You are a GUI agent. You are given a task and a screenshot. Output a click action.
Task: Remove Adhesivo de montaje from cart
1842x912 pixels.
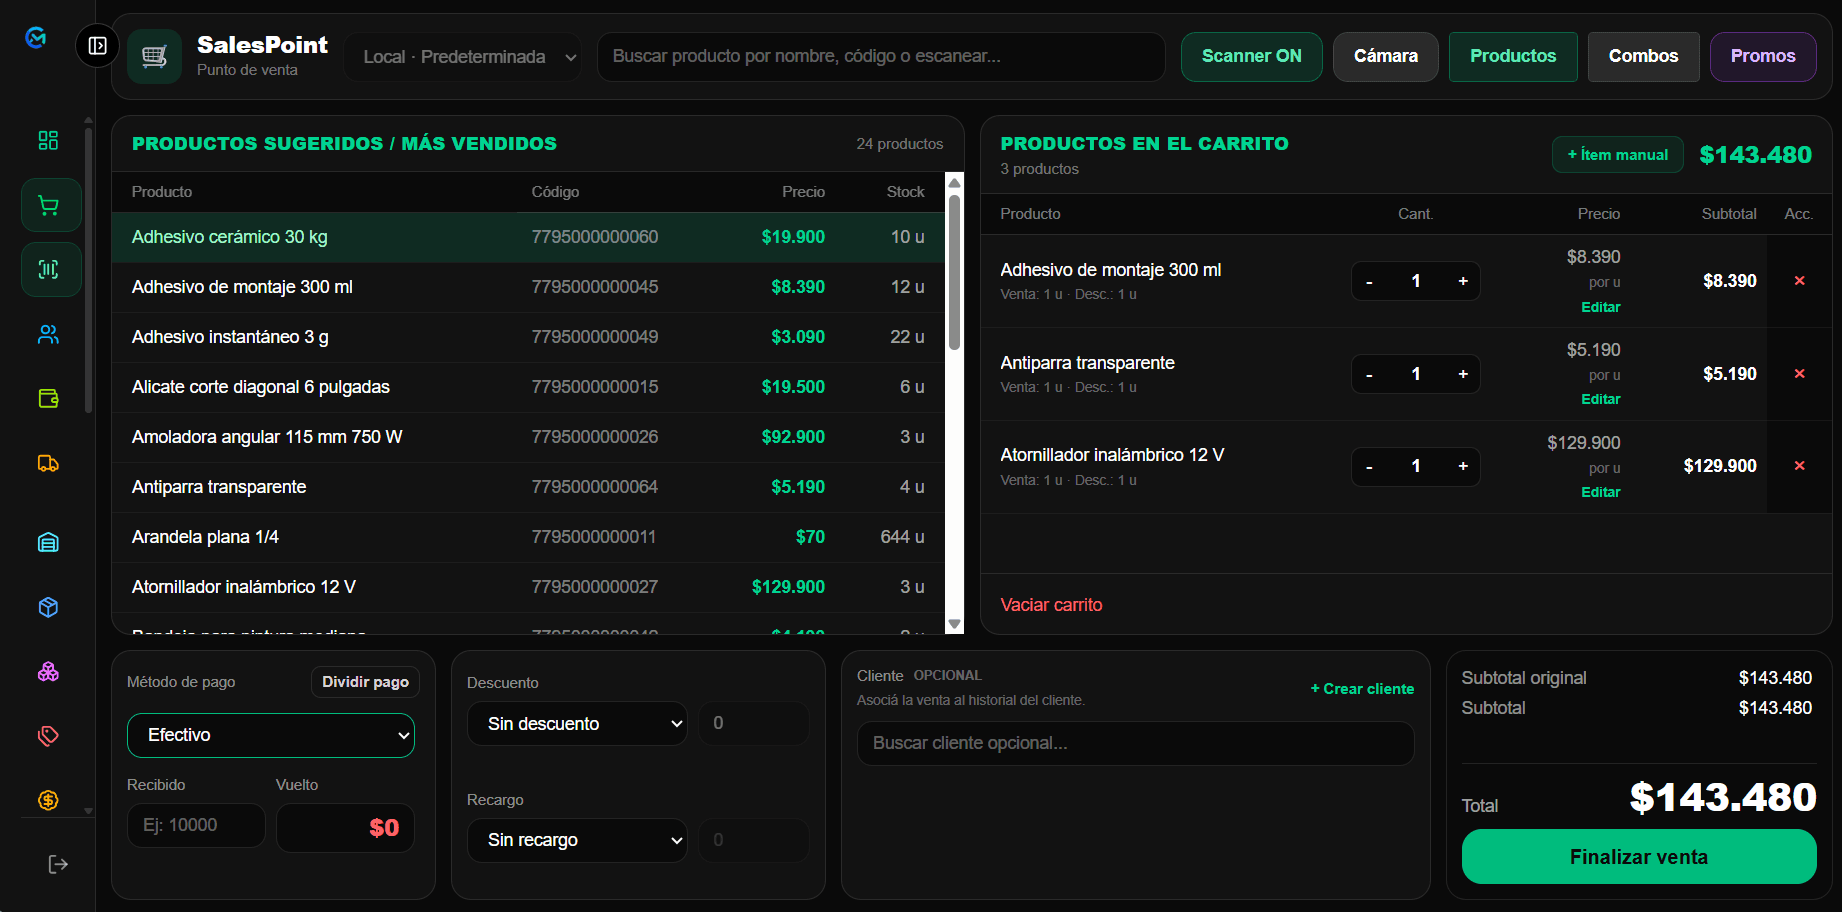pyautogui.click(x=1799, y=281)
